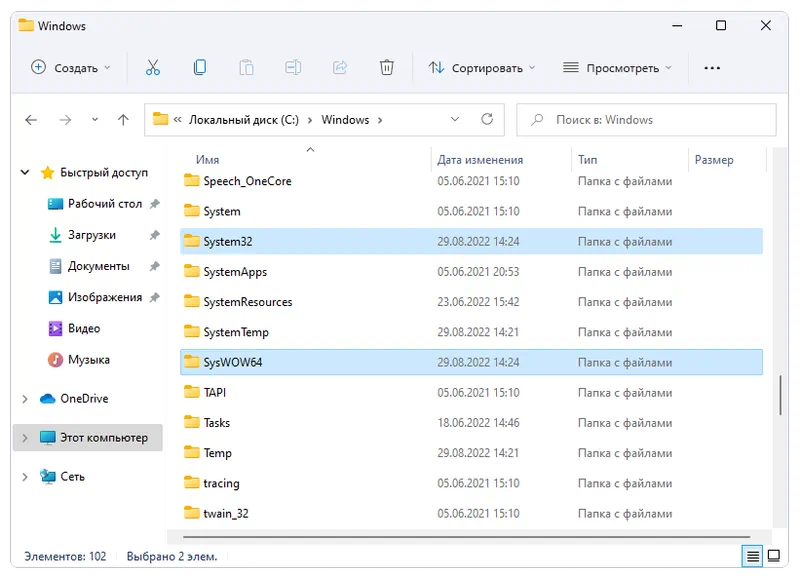Open the Создать dropdown menu
This screenshot has width=800, height=578.
[x=70, y=67]
